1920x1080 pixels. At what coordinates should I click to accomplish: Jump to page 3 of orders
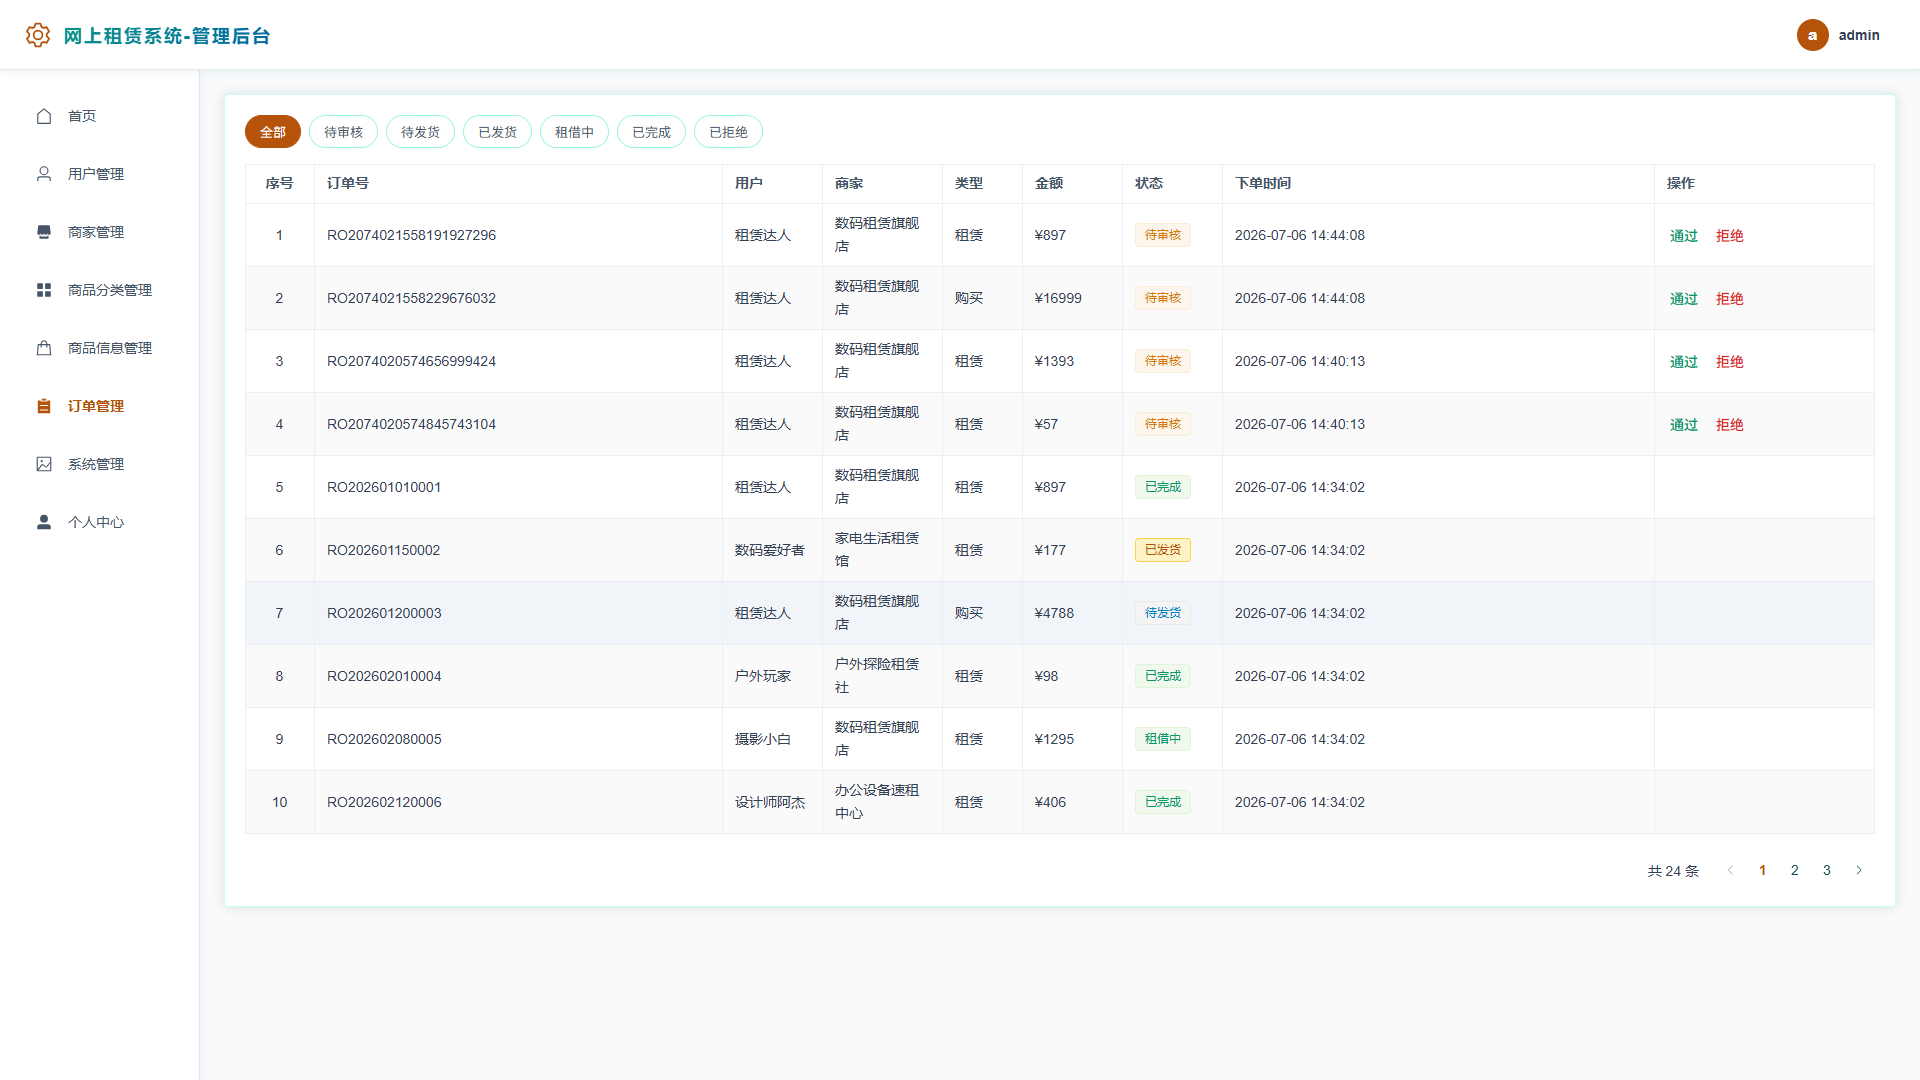1827,870
